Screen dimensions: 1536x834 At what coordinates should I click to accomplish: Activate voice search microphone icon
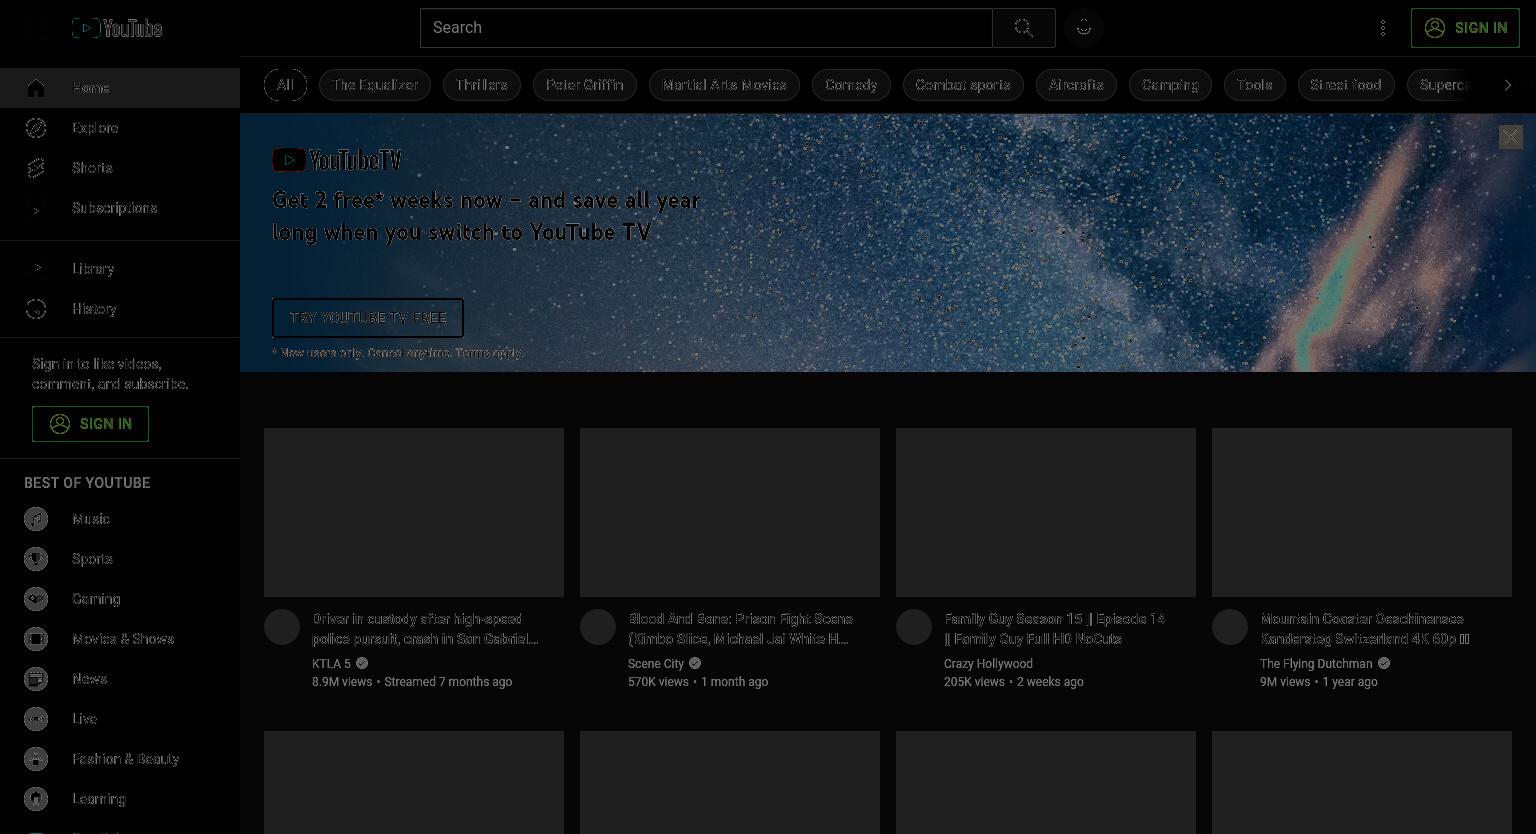[x=1084, y=28]
